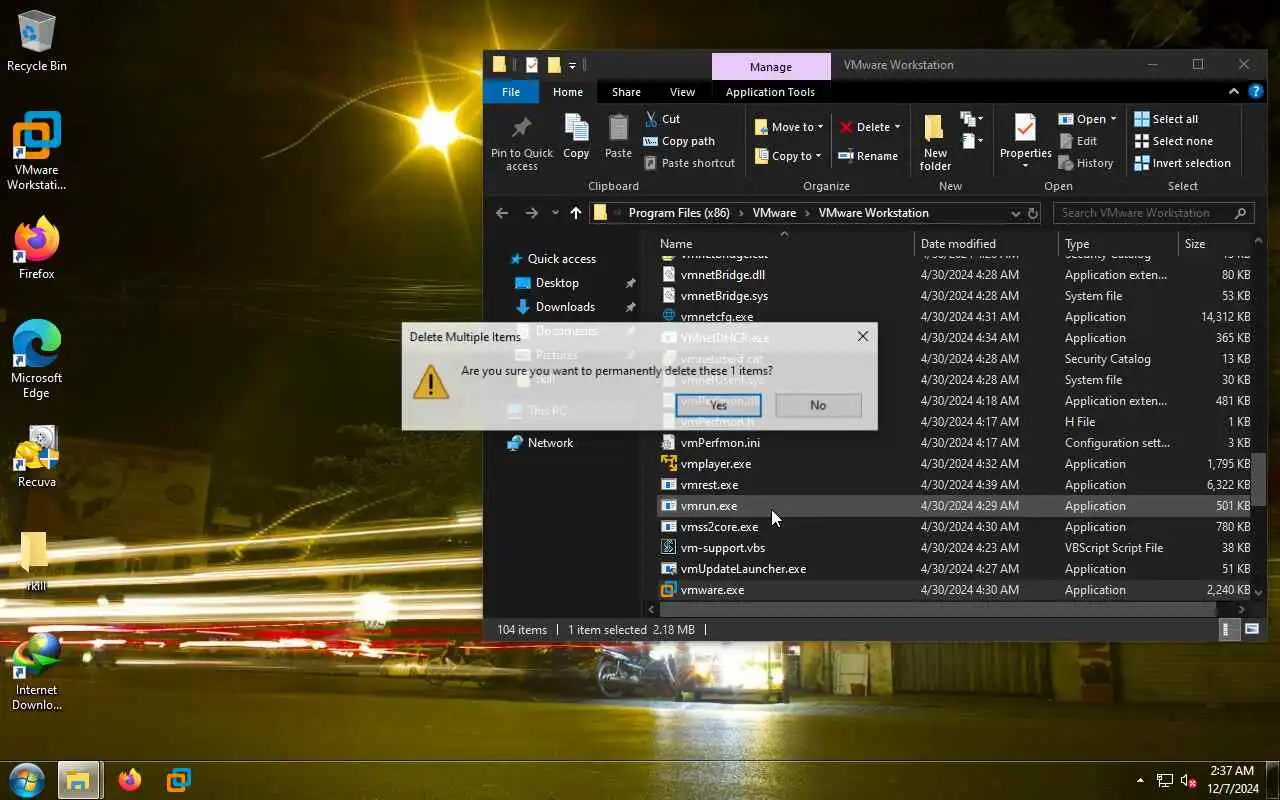Open Quick Access Toolbar customize dropdown
Screen dimensions: 1280x800
tap(572, 65)
